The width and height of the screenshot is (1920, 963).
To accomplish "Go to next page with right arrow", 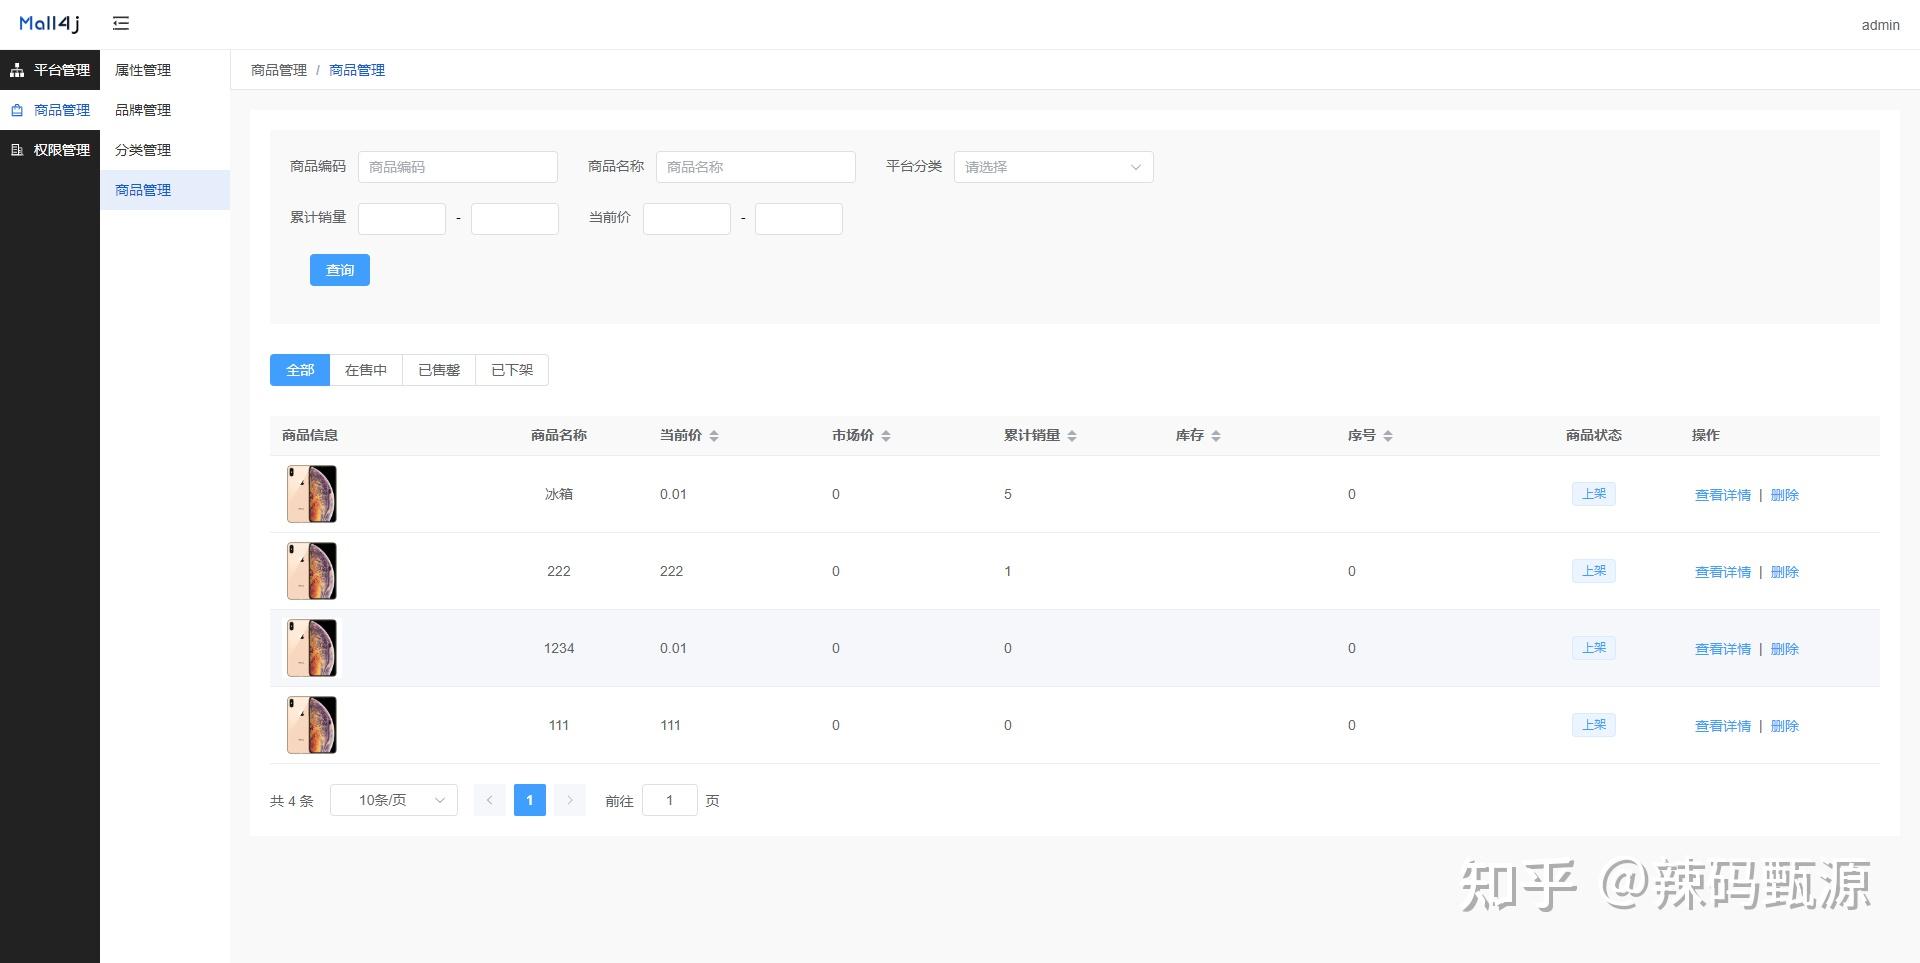I will click(569, 800).
